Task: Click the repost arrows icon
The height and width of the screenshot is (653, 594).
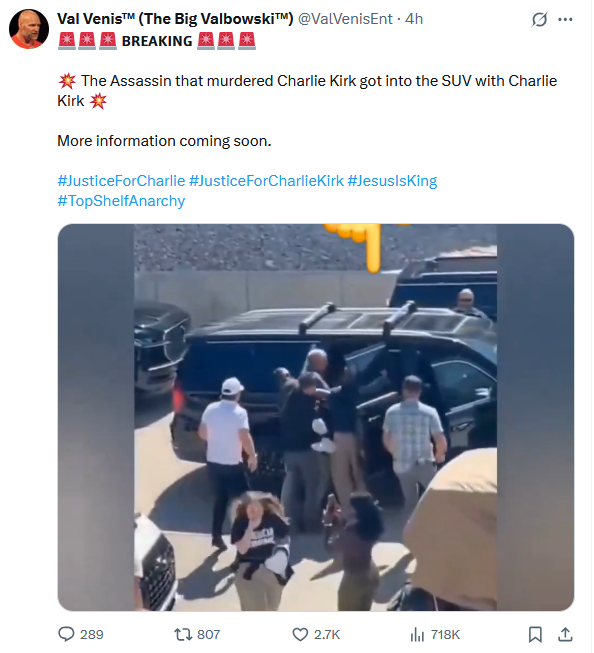Action: click(182, 635)
